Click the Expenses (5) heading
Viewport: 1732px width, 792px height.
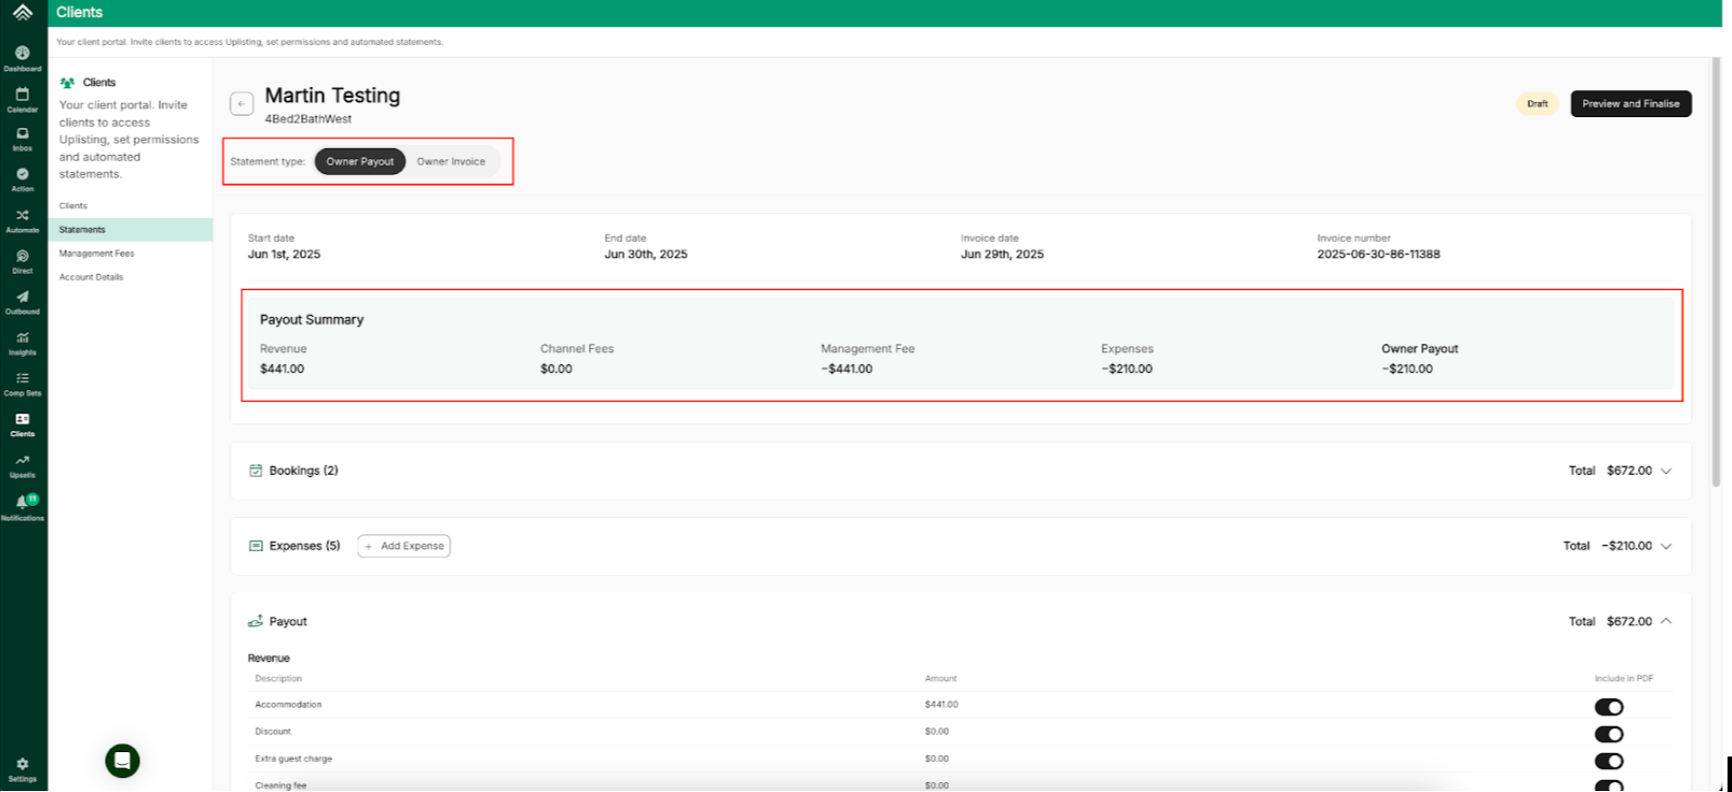[305, 546]
